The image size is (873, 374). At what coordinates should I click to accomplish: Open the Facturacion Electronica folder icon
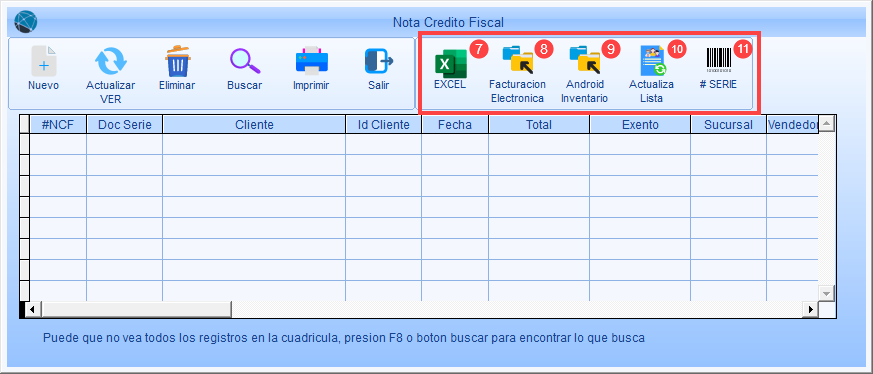[x=517, y=61]
